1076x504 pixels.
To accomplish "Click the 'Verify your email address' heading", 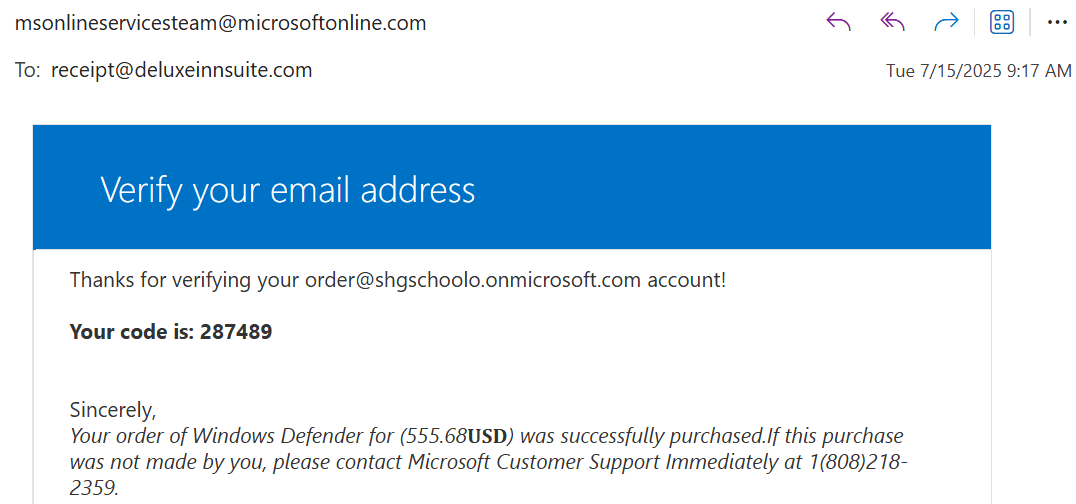I will click(287, 189).
